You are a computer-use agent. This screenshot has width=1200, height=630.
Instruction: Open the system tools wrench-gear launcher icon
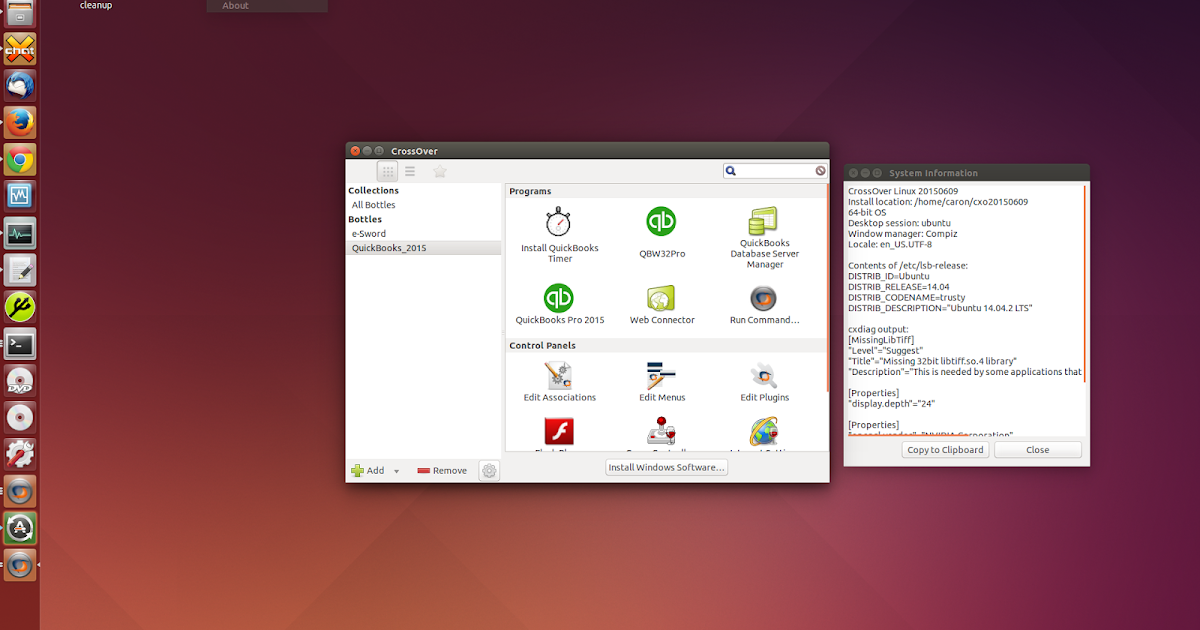click(x=20, y=455)
